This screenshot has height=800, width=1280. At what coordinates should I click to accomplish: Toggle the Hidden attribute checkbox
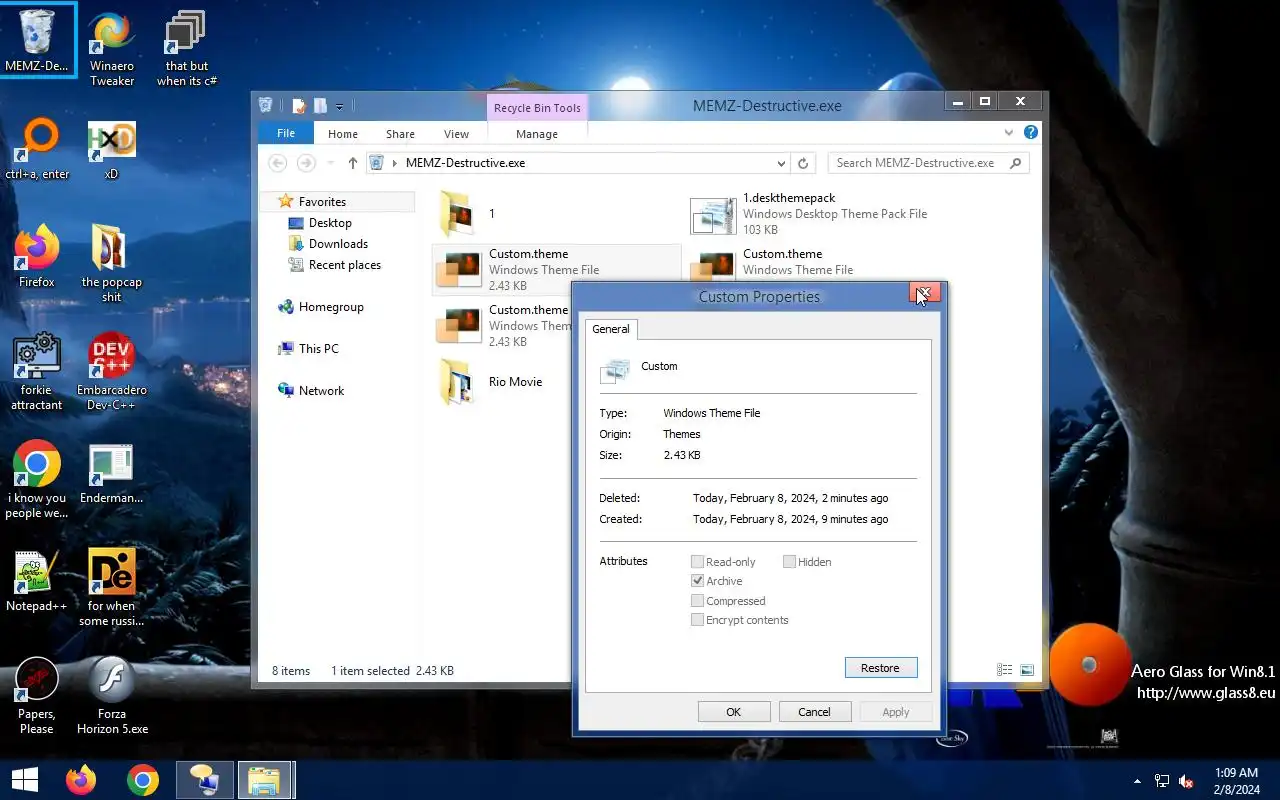tap(789, 562)
